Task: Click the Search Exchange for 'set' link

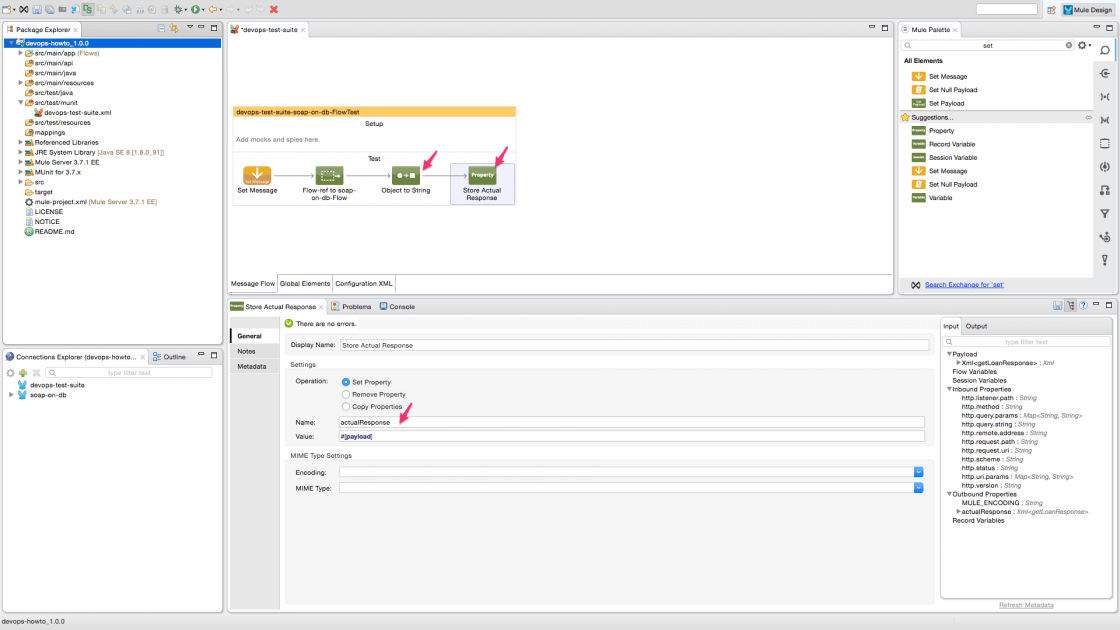Action: (963, 284)
